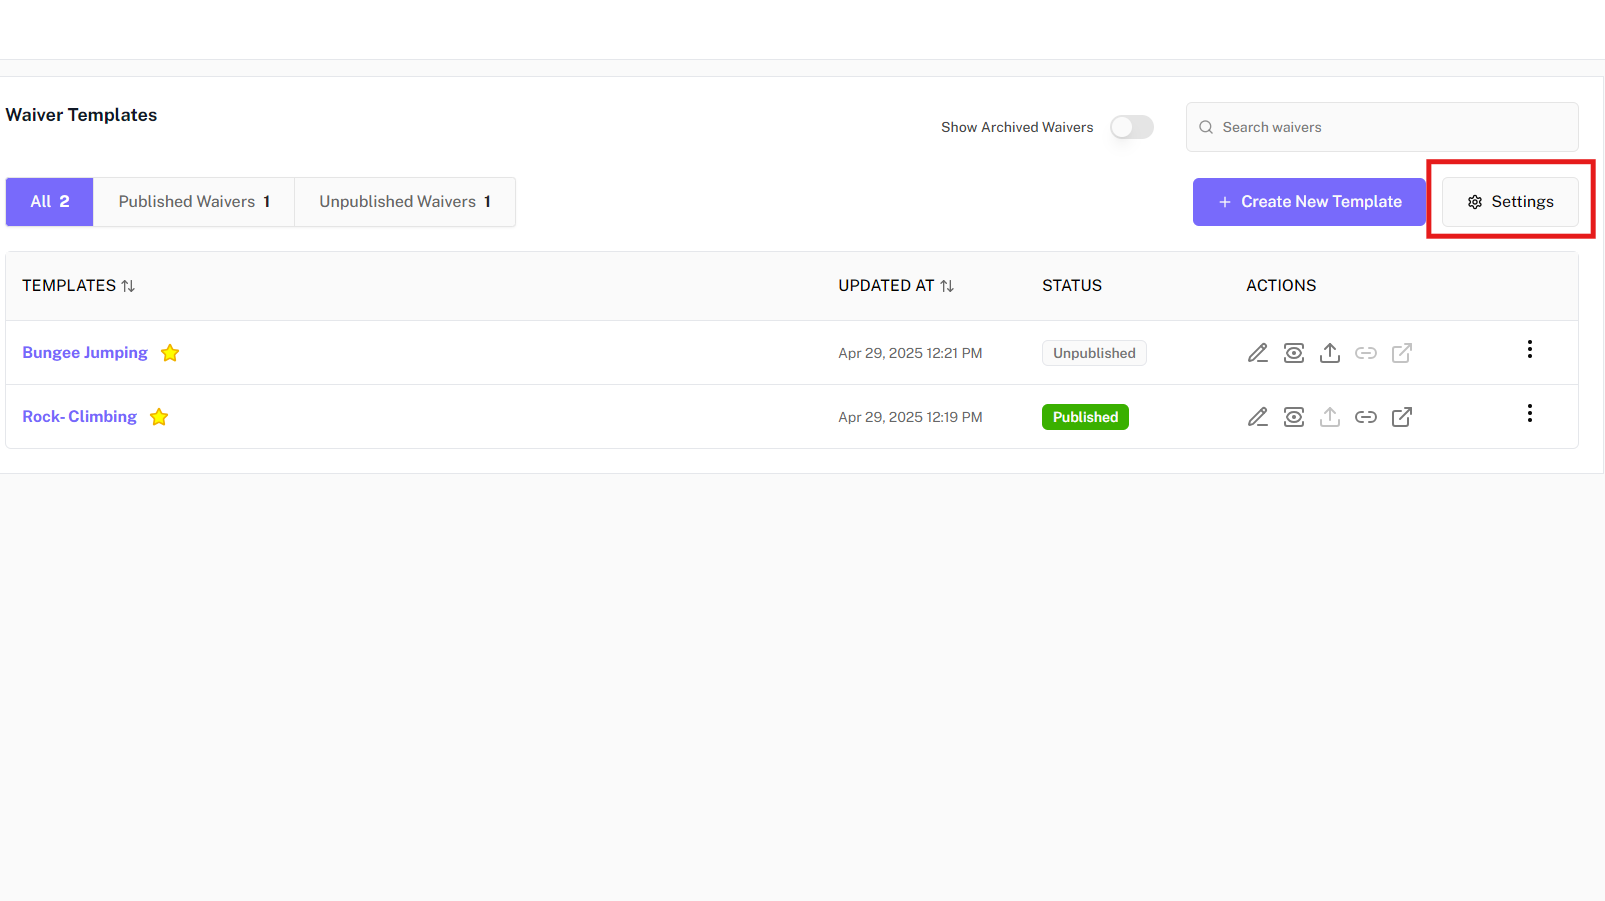Sort templates by the TEMPLATES column
The image size is (1605, 901).
click(x=128, y=286)
